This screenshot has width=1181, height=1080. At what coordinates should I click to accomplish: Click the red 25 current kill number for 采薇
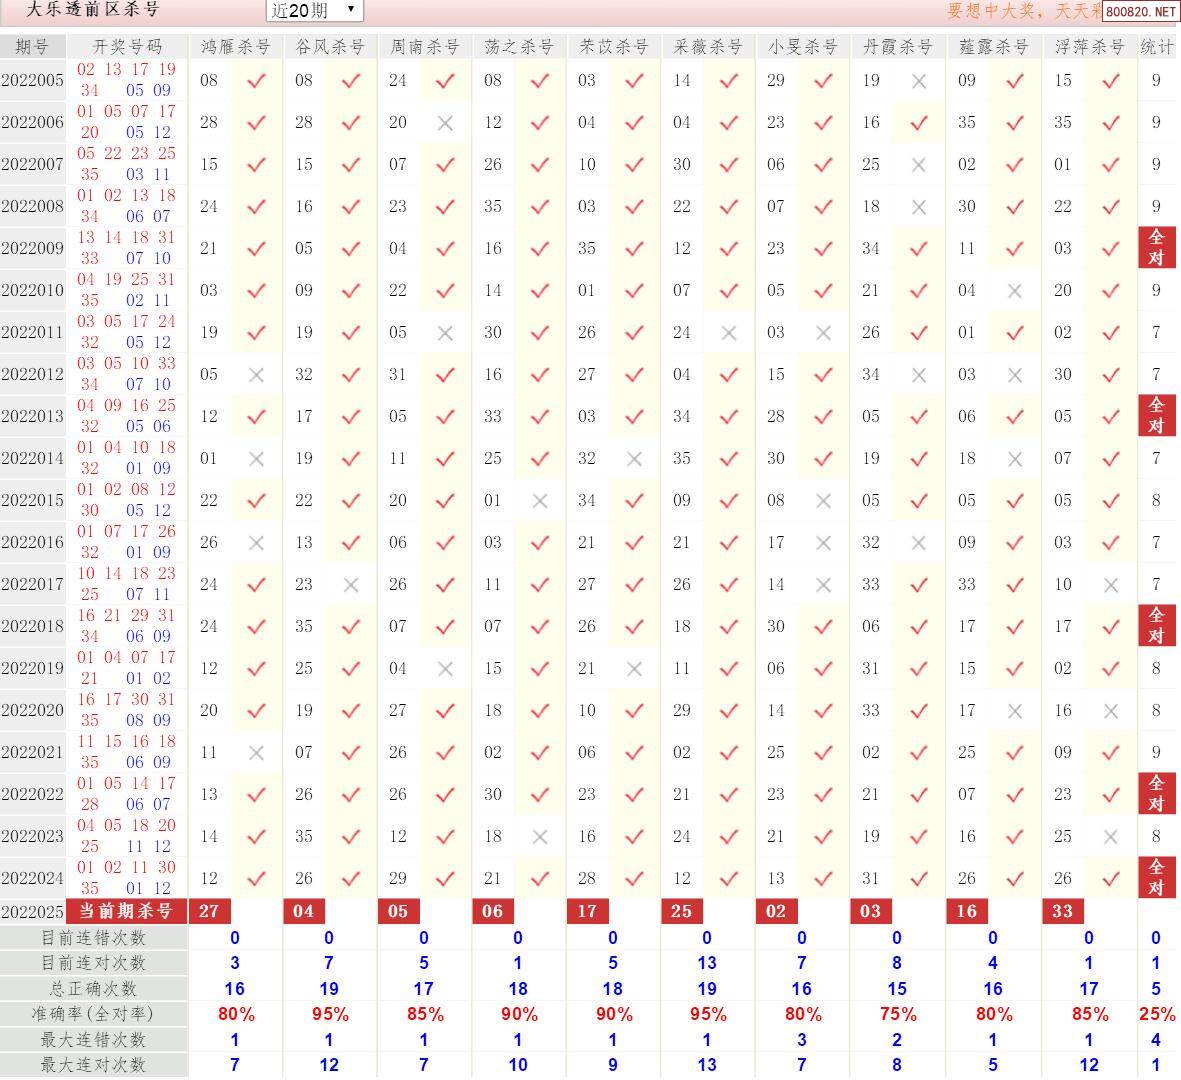point(682,911)
